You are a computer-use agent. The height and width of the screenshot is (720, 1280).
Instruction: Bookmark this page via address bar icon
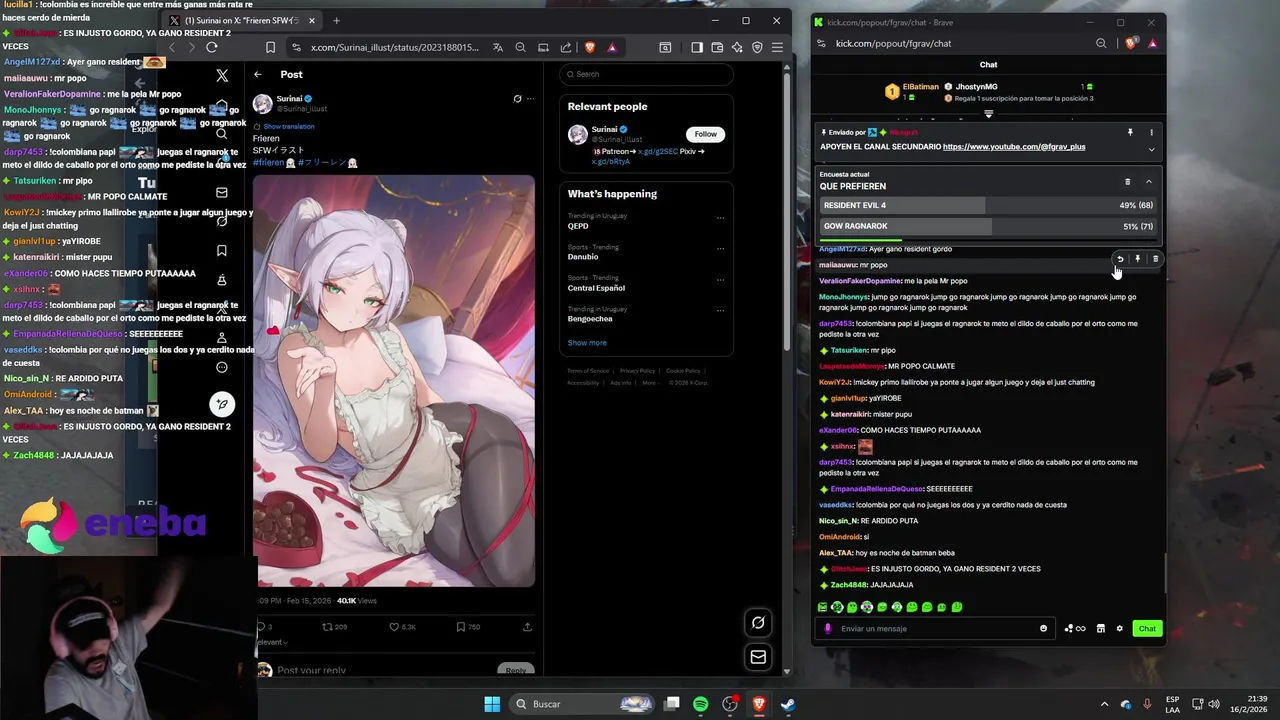(270, 47)
